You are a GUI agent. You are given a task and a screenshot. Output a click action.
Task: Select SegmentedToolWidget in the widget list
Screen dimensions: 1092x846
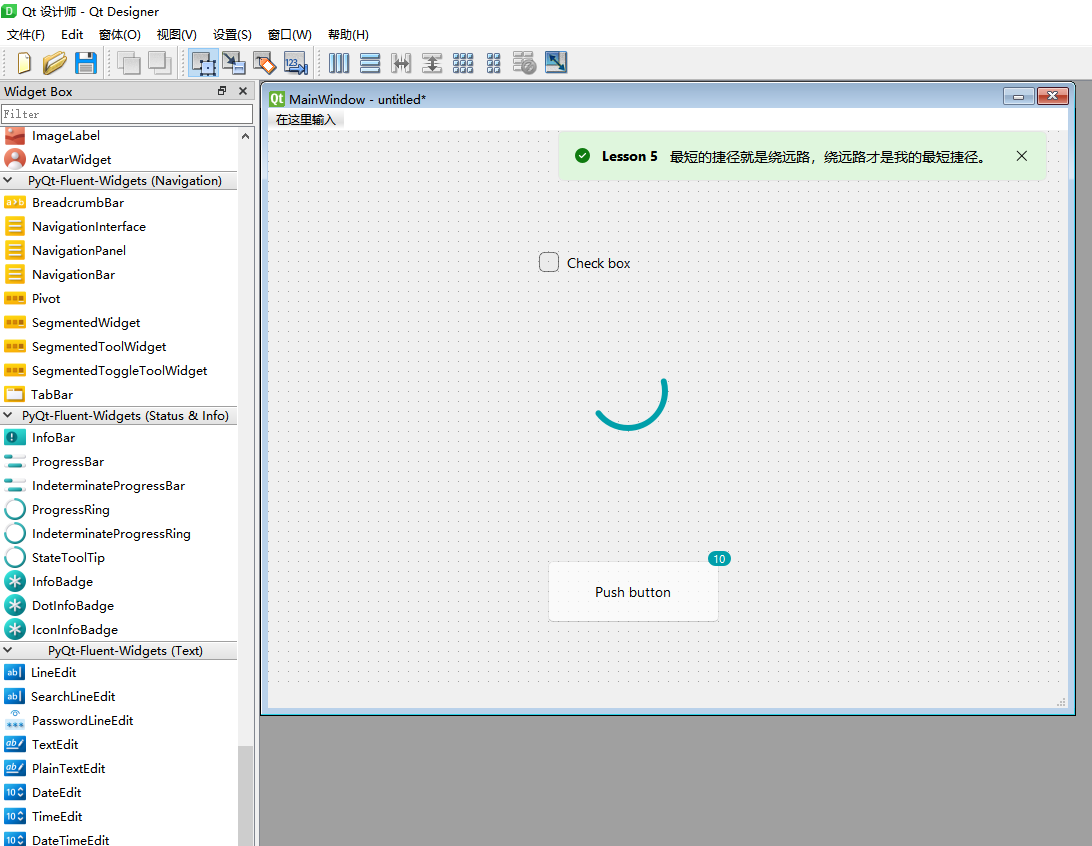[99, 346]
